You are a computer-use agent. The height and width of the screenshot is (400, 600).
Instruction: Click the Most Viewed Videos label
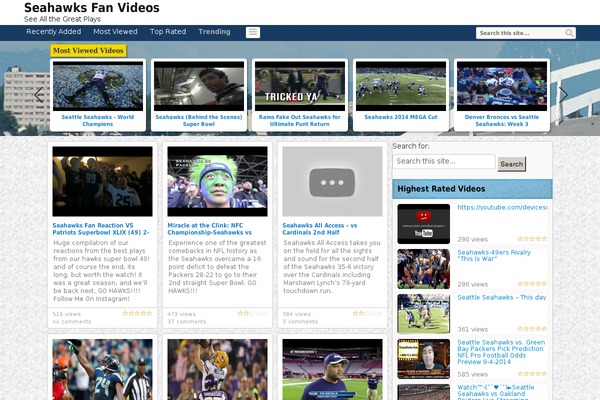point(88,51)
